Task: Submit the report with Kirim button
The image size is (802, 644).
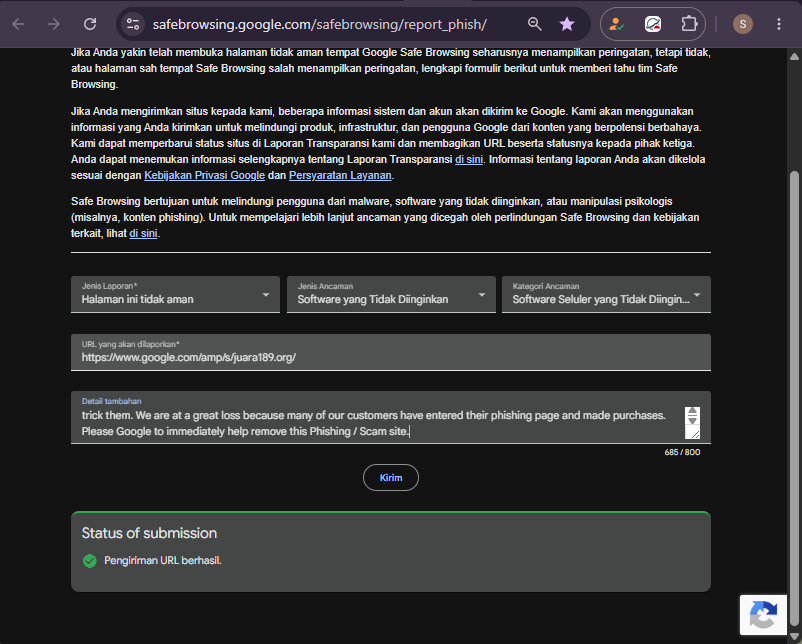Action: [391, 478]
